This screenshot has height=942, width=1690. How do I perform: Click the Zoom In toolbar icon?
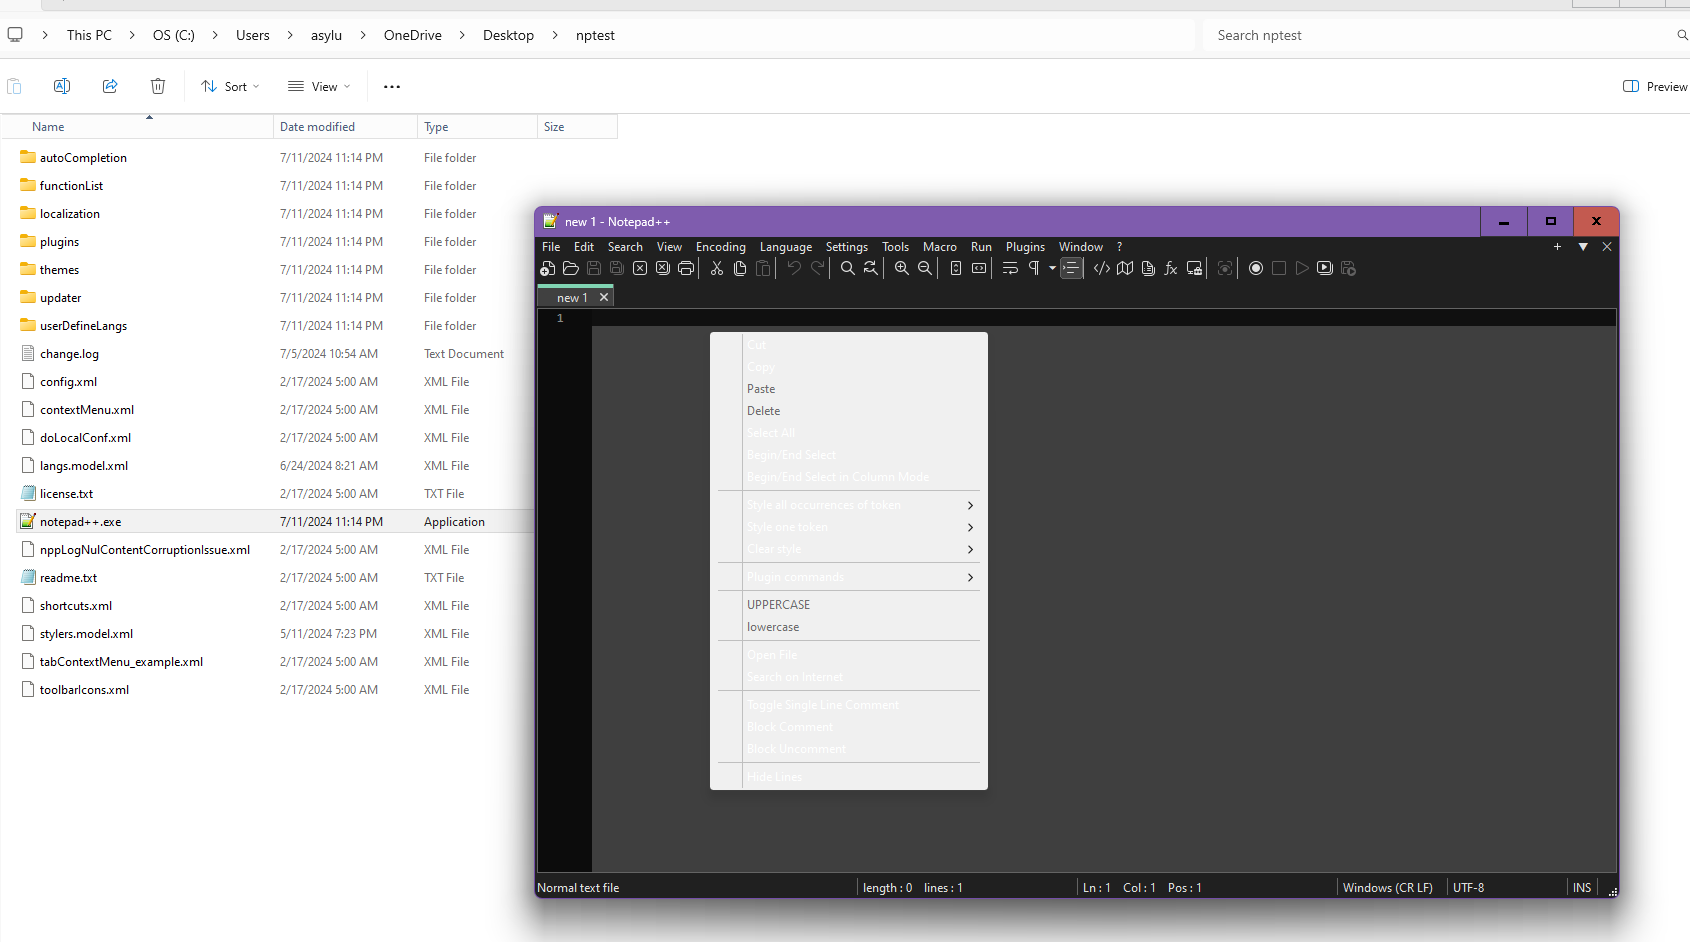tap(902, 268)
